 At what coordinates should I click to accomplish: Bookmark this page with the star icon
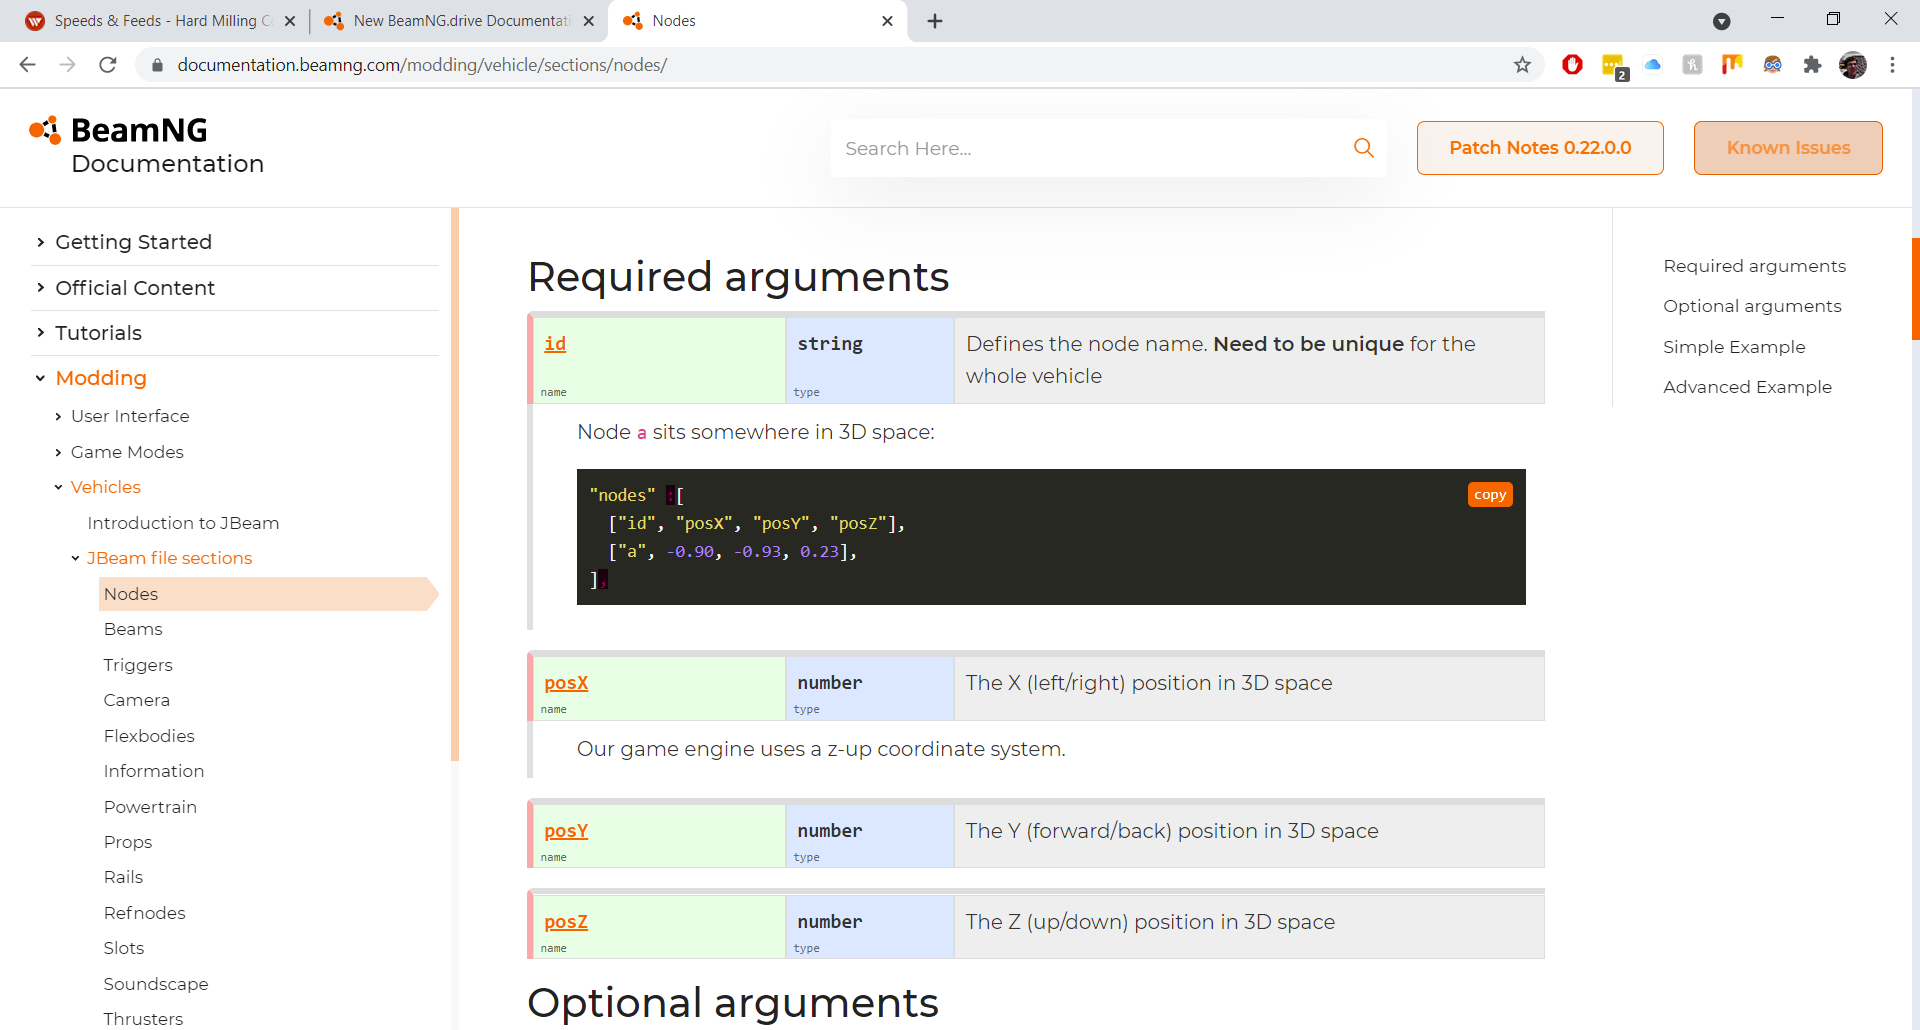click(1522, 65)
